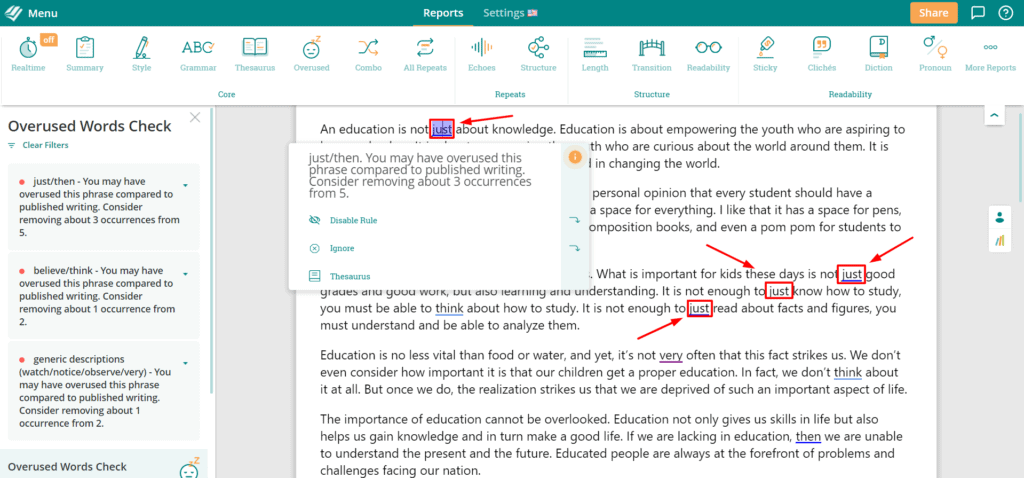Disable Rule for just/then suggestion

click(353, 220)
